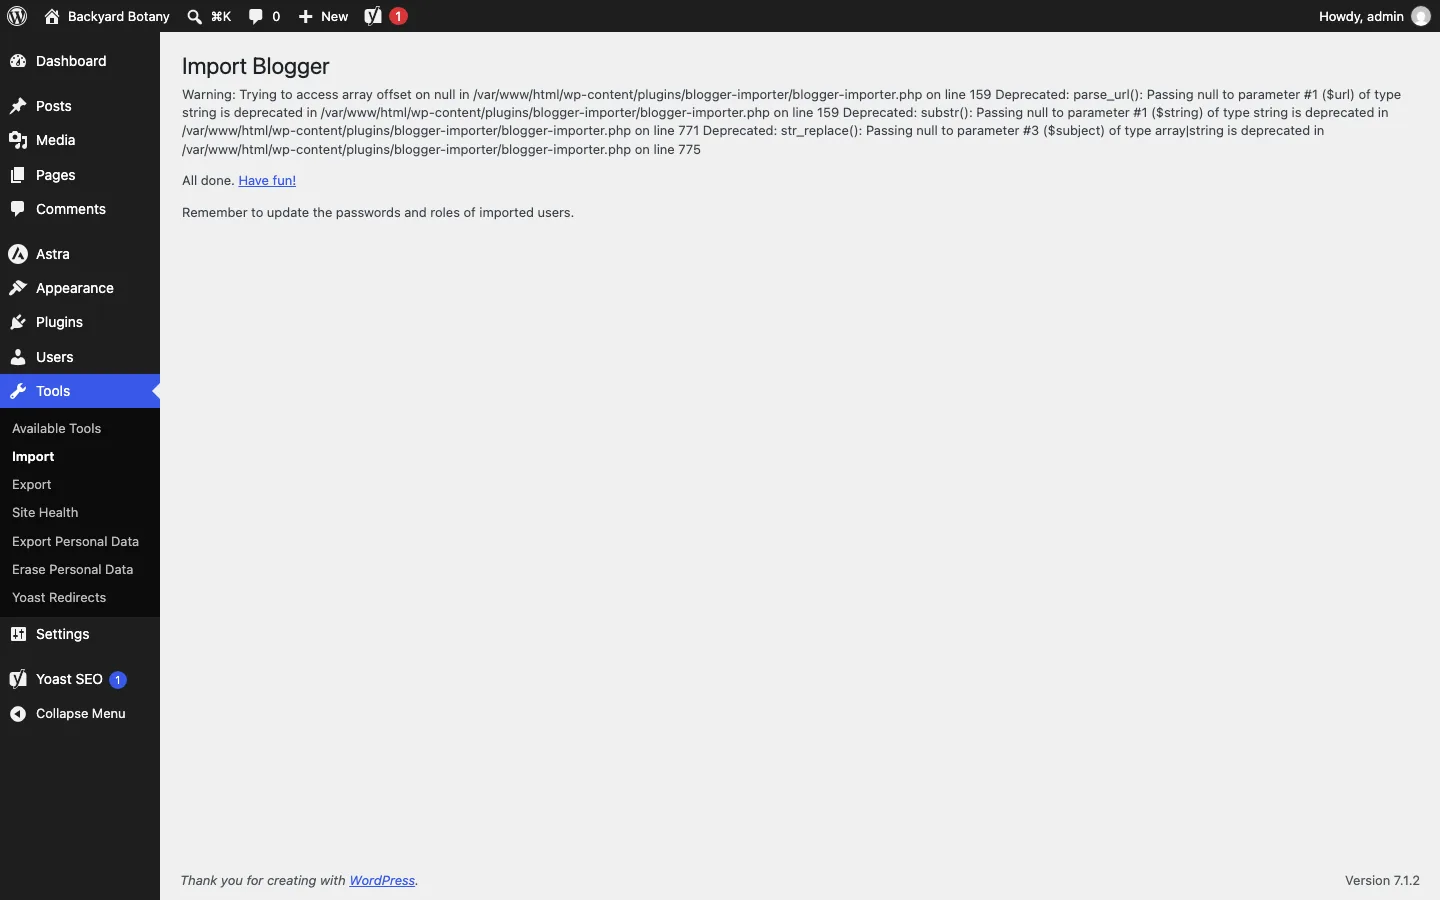This screenshot has width=1440, height=900.
Task: Click the 'All done.' message text
Action: tap(208, 181)
